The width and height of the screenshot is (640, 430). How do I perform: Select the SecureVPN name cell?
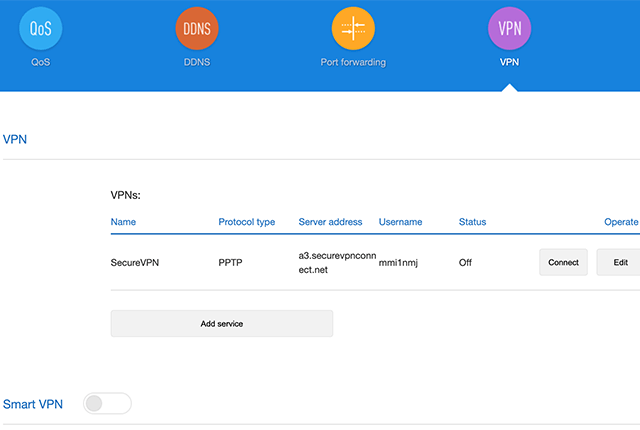(135, 263)
